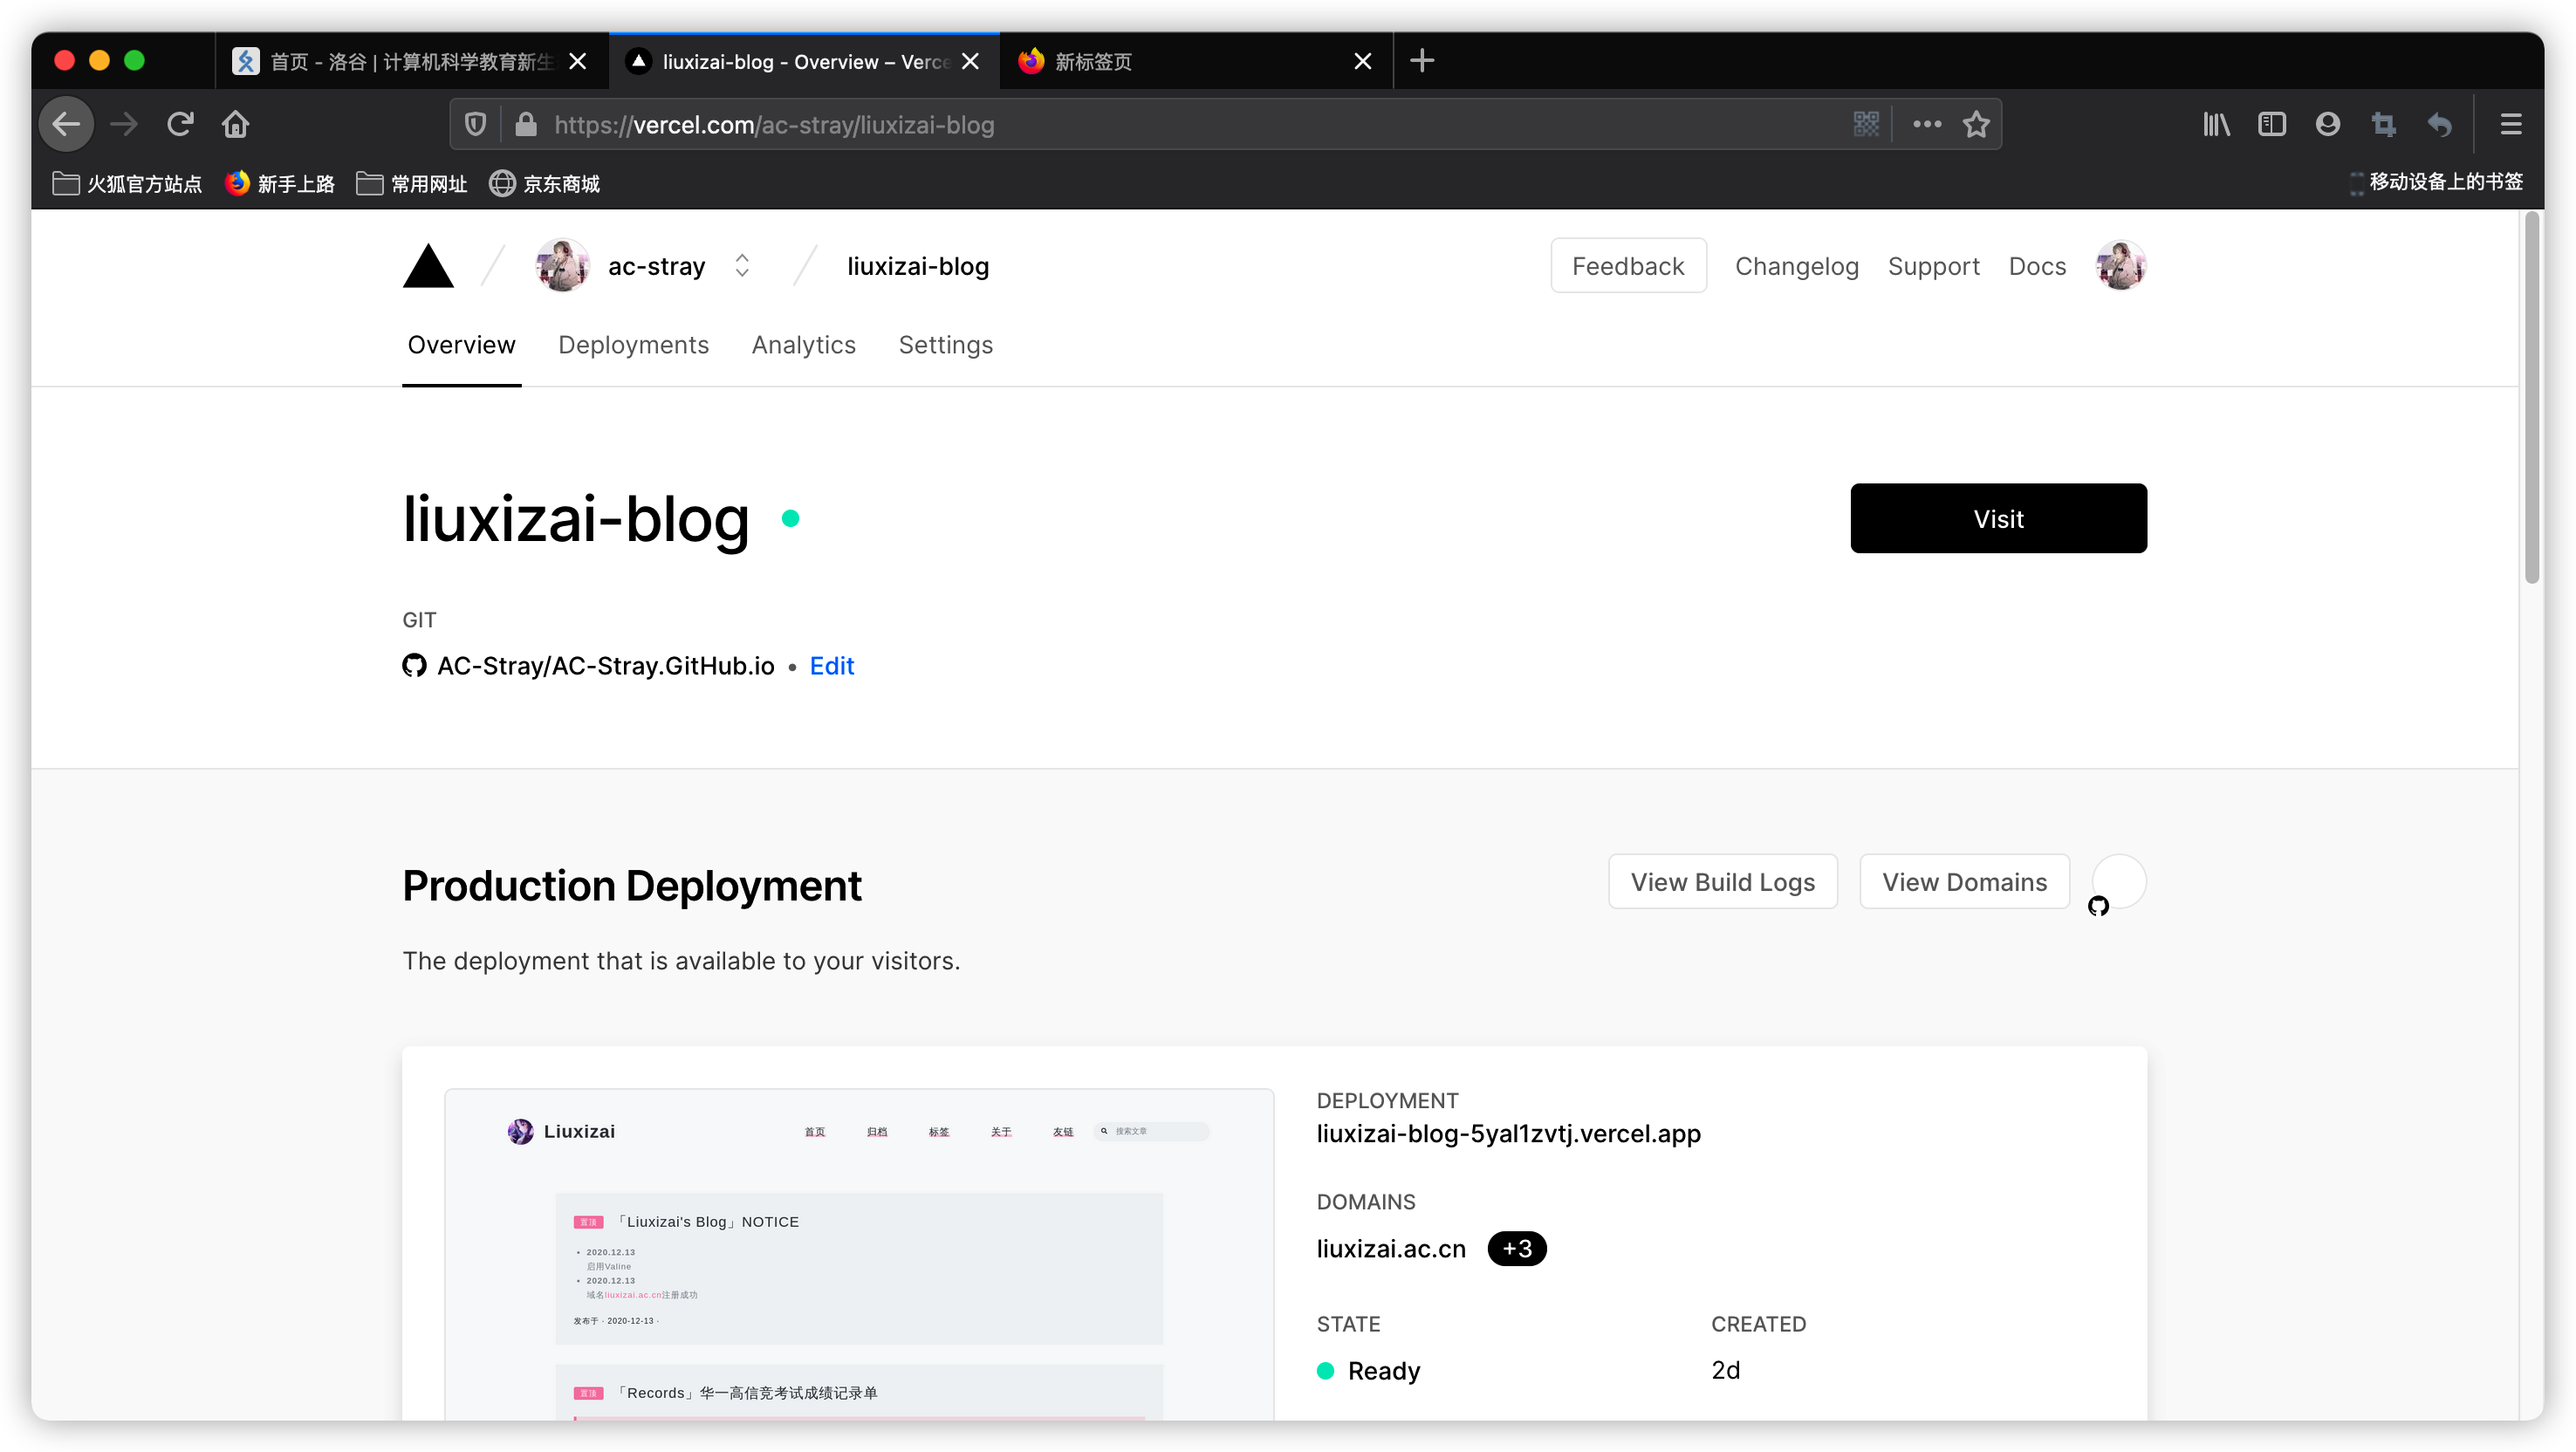Image resolution: width=2576 pixels, height=1452 pixels.
Task: Switch to the Deployments tab
Action: click(x=633, y=345)
